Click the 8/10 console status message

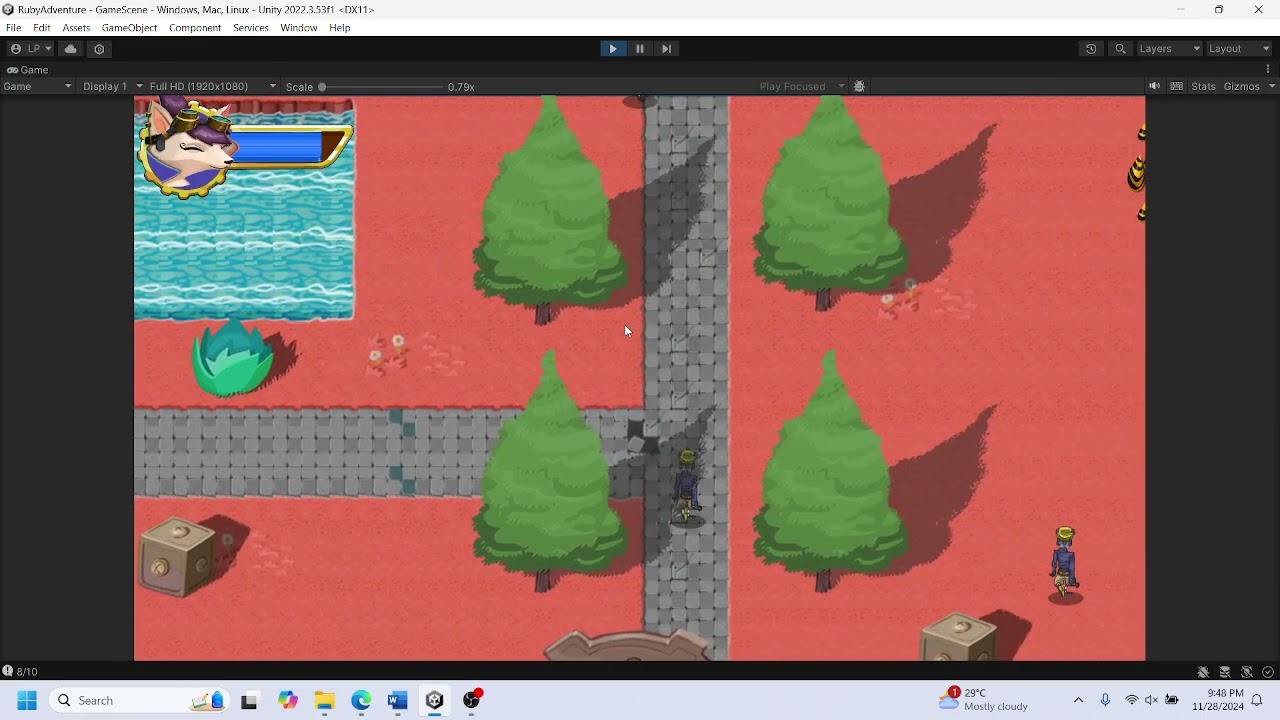point(21,672)
